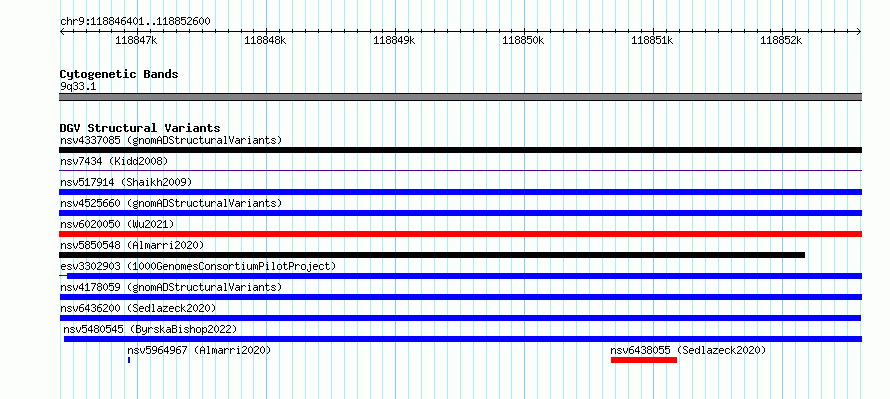Screen dimensions: 890x399
Task: Click the Cytogenetic Bands track title
Action: click(119, 74)
